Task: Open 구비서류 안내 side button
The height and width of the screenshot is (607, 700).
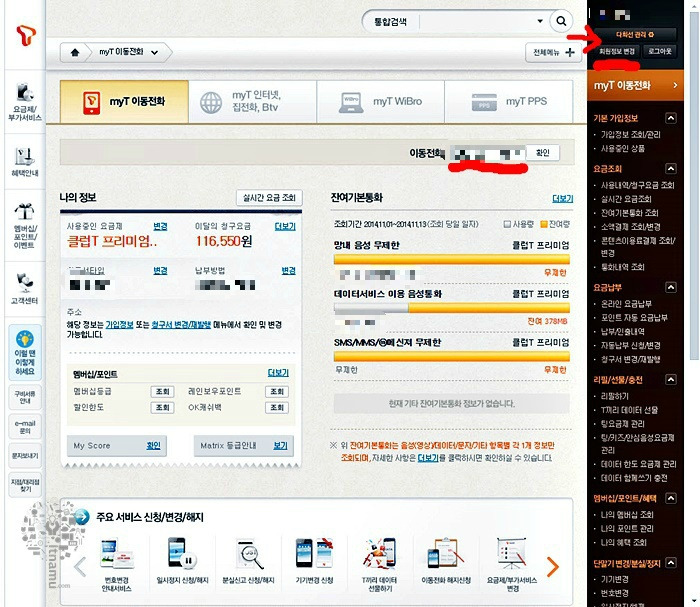Action: tap(25, 397)
